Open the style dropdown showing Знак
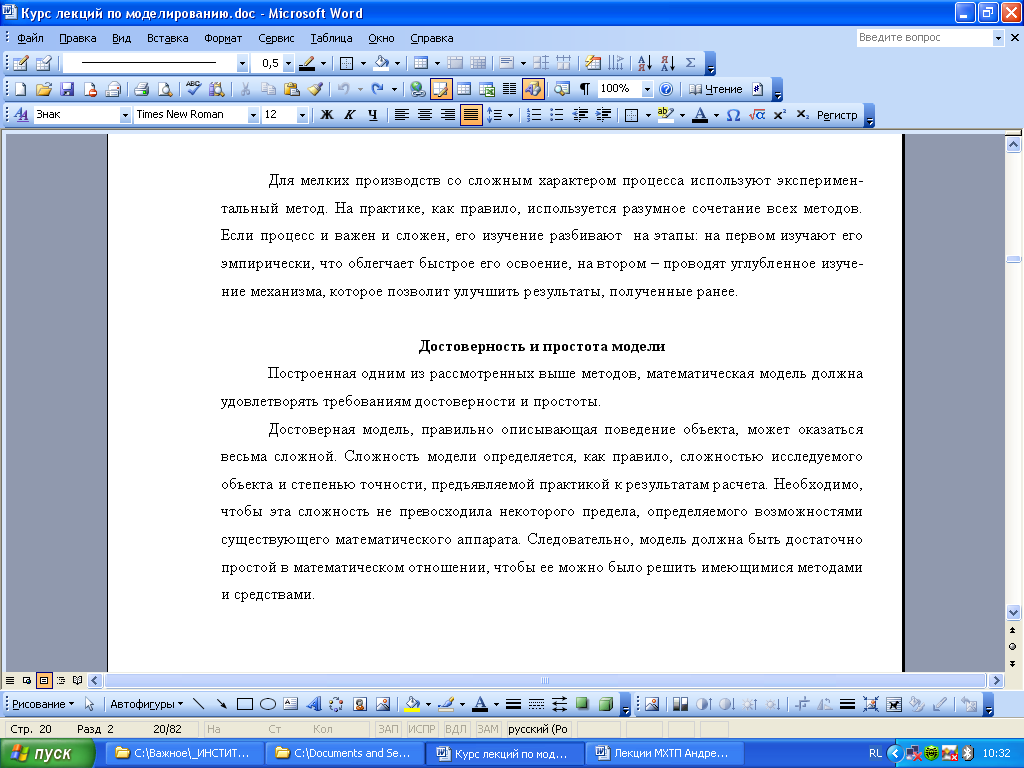Viewport: 1024px width, 768px height. coord(125,116)
